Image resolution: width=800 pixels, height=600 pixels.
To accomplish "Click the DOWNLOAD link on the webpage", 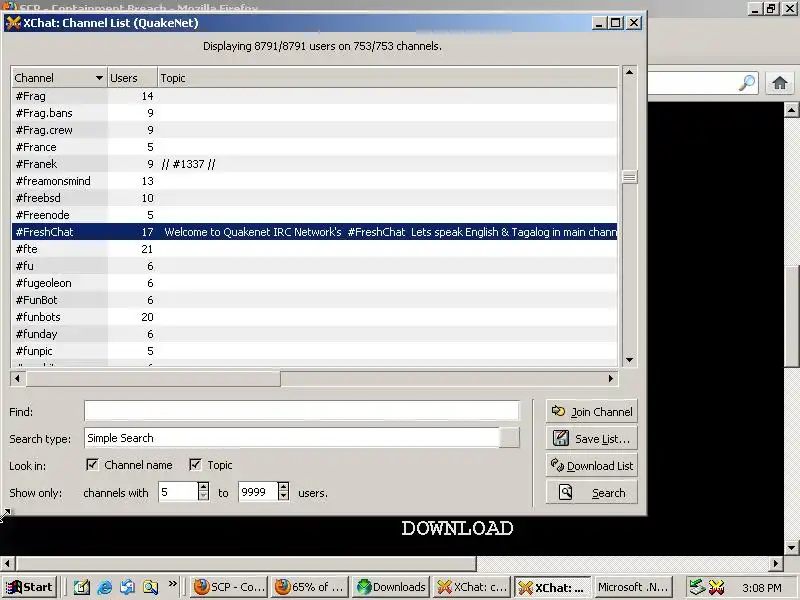I will pyautogui.click(x=457, y=529).
